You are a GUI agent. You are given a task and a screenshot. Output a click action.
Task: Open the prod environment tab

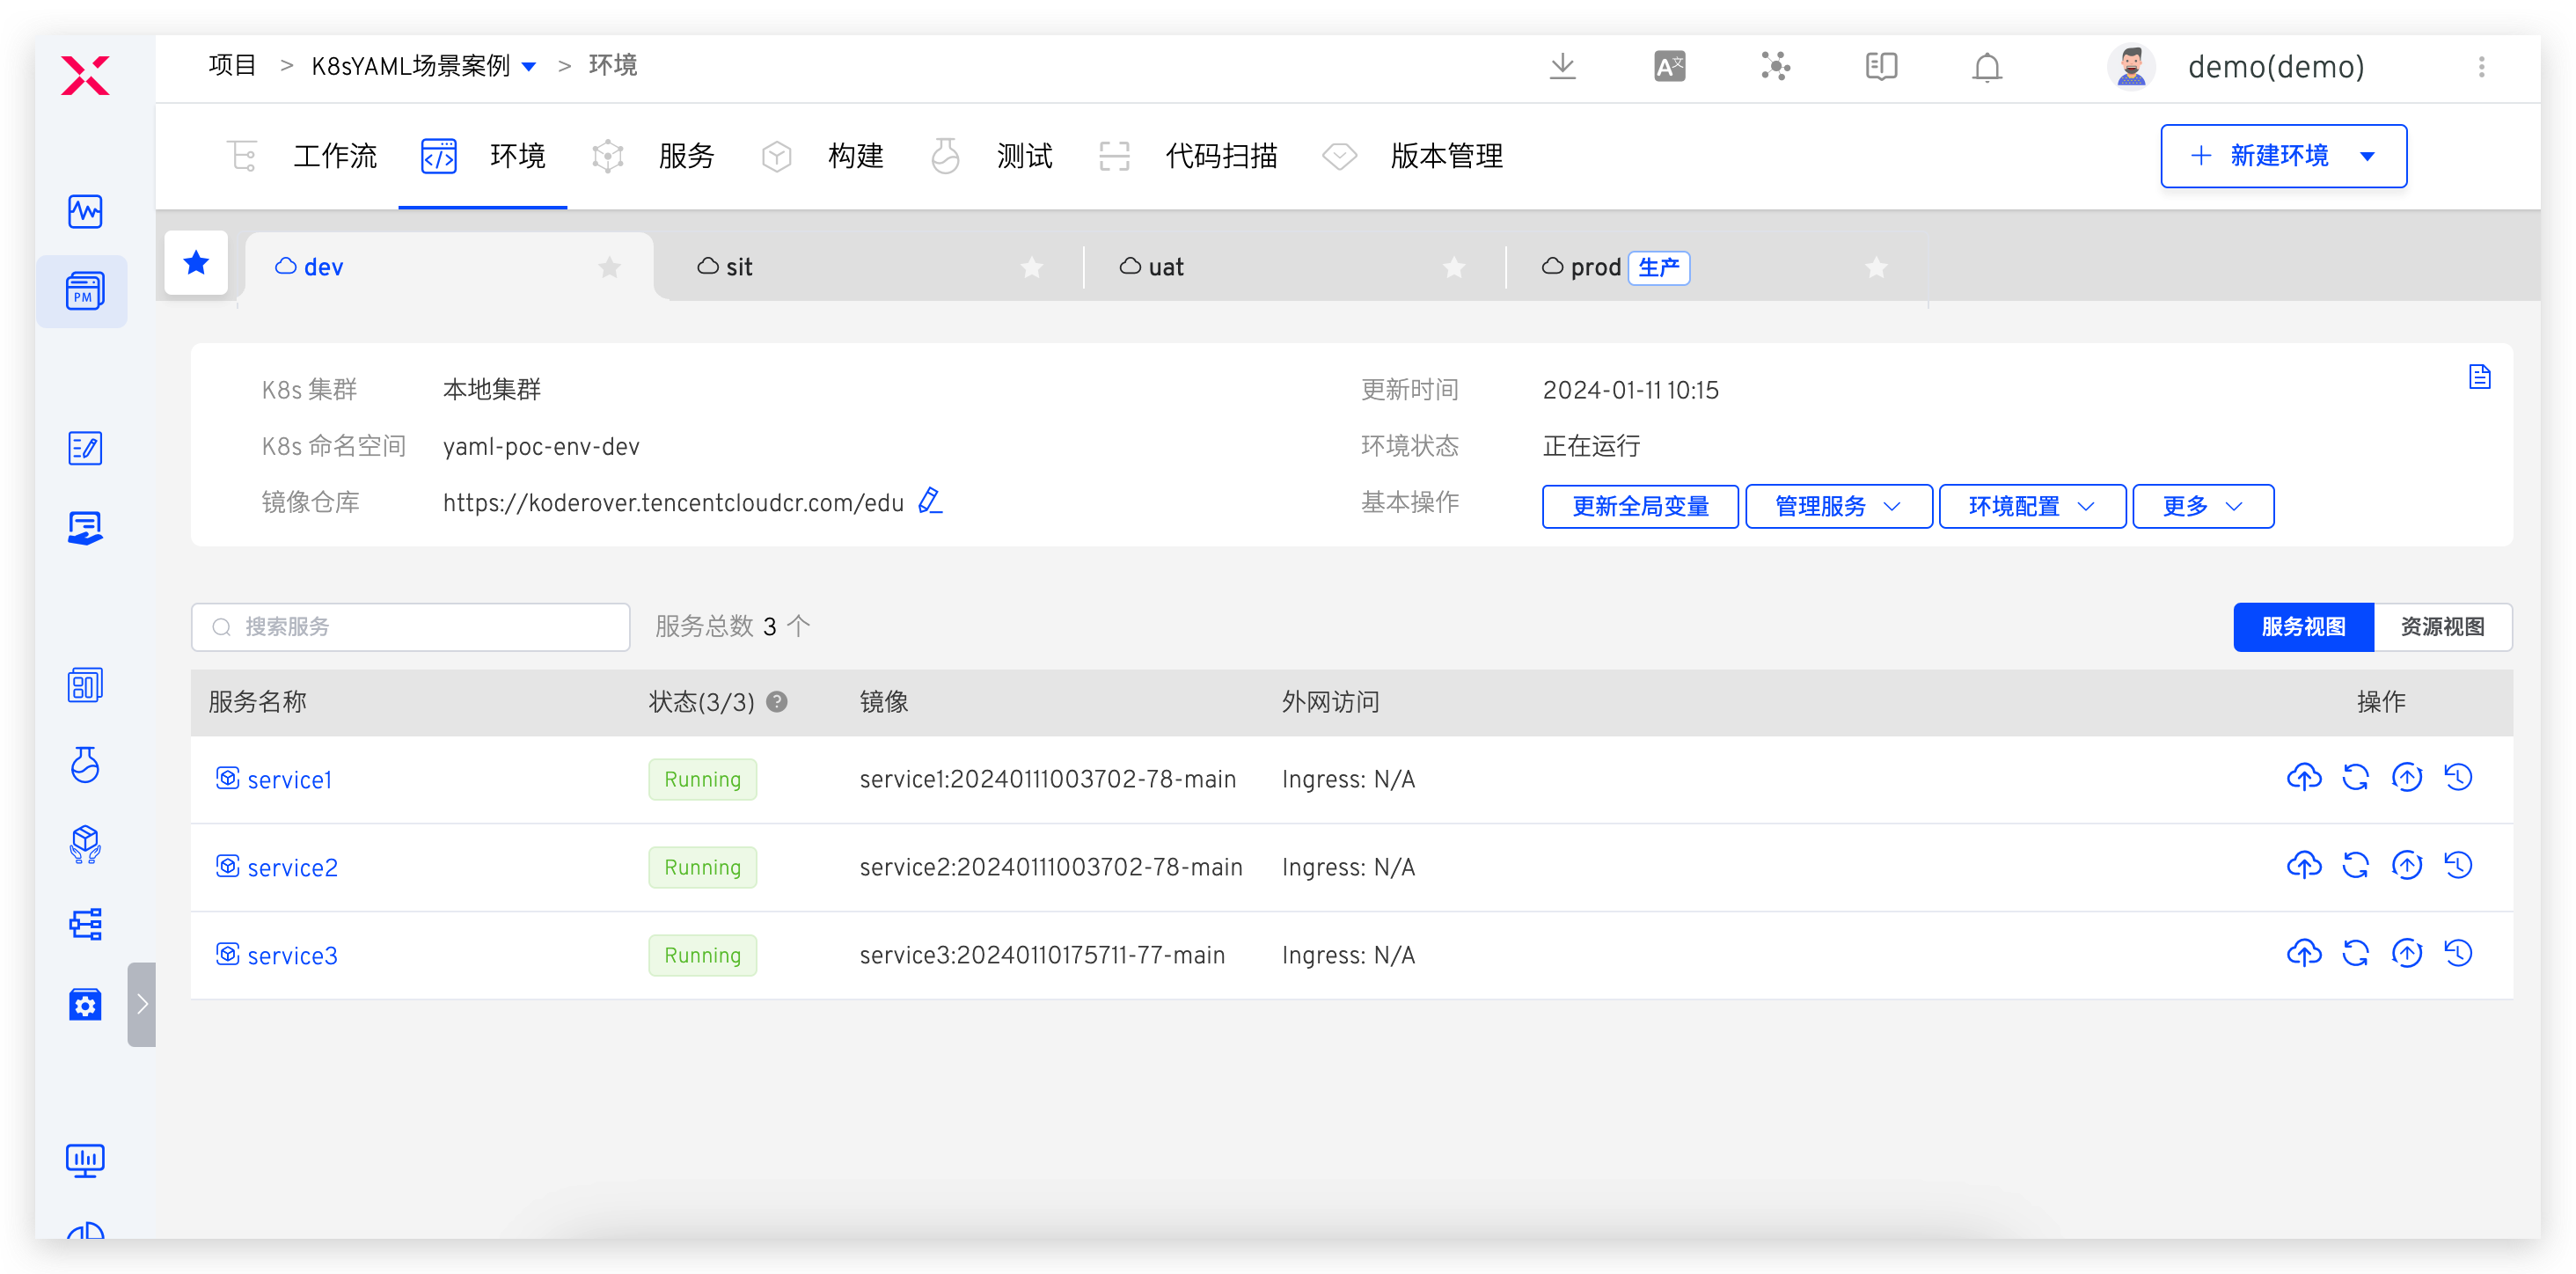point(1594,266)
